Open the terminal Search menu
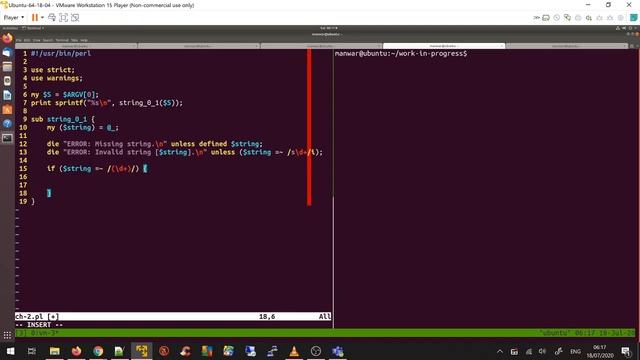The image size is (640, 360). coord(48,40)
